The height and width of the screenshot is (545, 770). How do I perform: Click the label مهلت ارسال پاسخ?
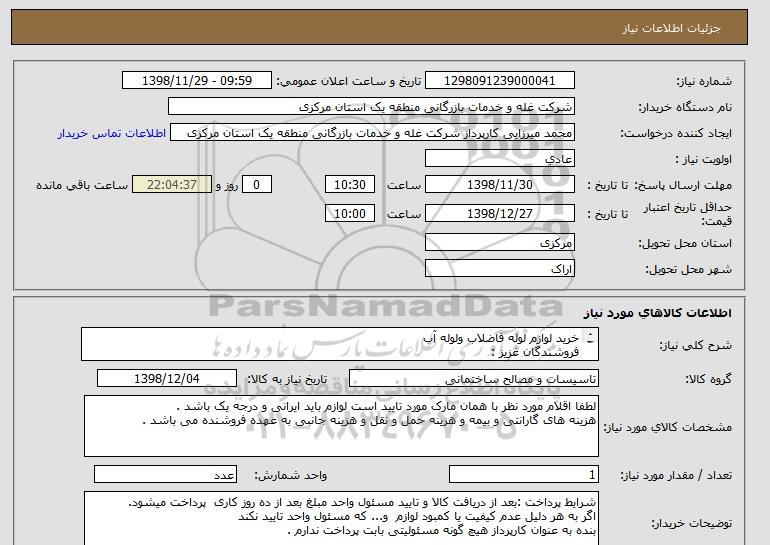pos(683,185)
